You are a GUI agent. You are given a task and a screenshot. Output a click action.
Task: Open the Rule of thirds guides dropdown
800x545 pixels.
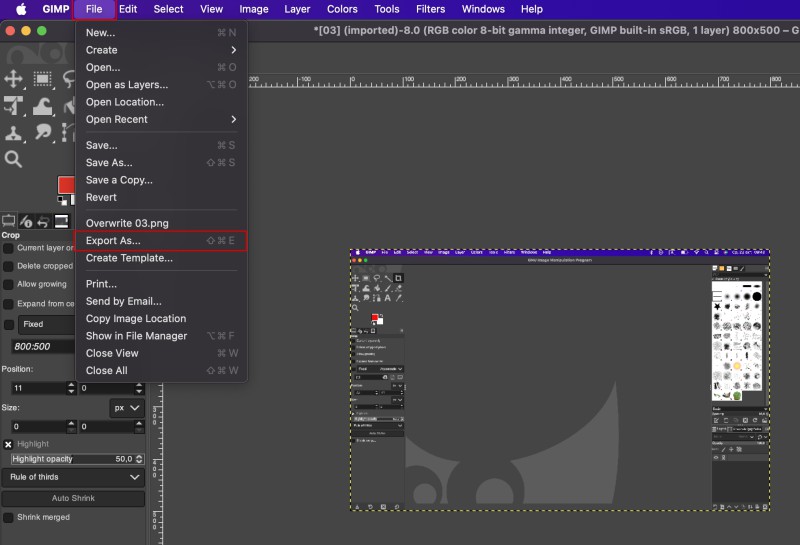(73, 477)
